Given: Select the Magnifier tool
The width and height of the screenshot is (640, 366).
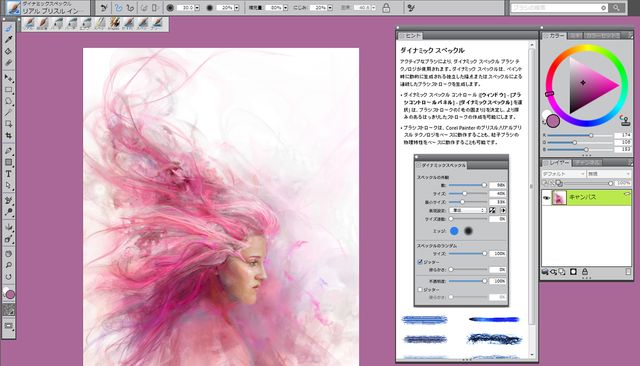Looking at the screenshot, I should (9, 265).
